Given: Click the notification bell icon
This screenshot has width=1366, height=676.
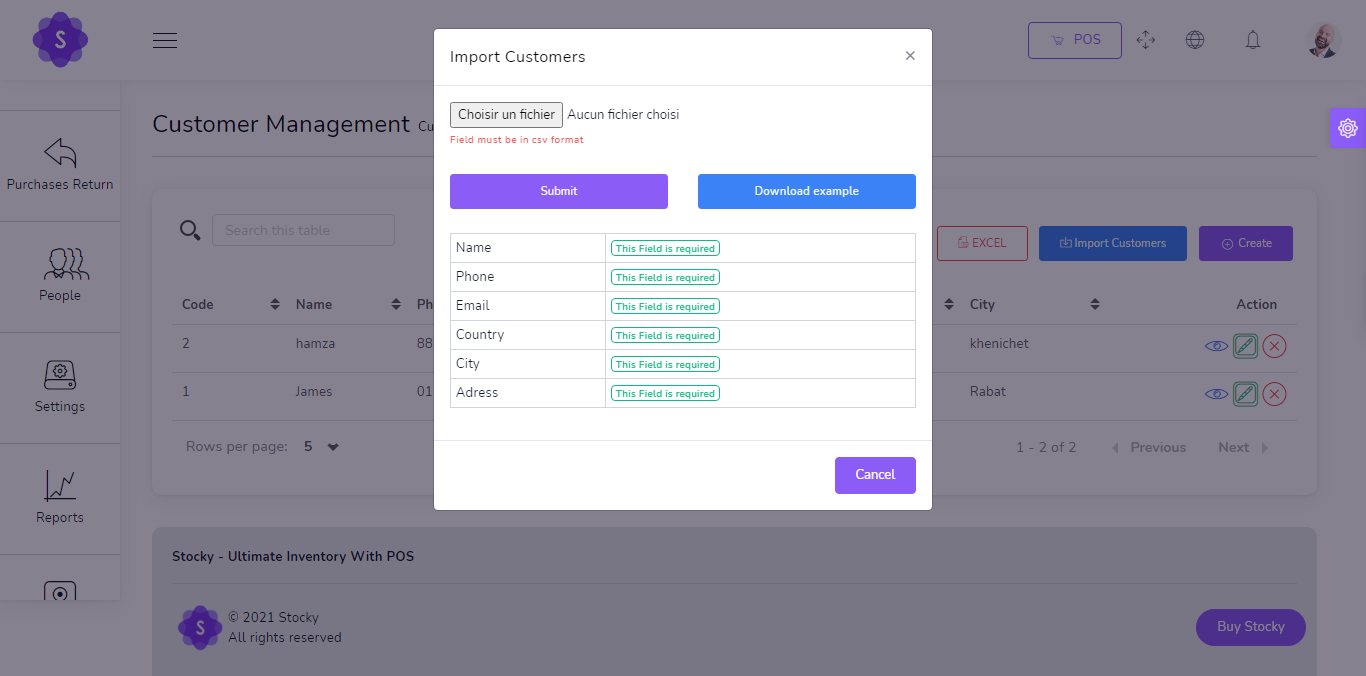Looking at the screenshot, I should pos(1252,40).
